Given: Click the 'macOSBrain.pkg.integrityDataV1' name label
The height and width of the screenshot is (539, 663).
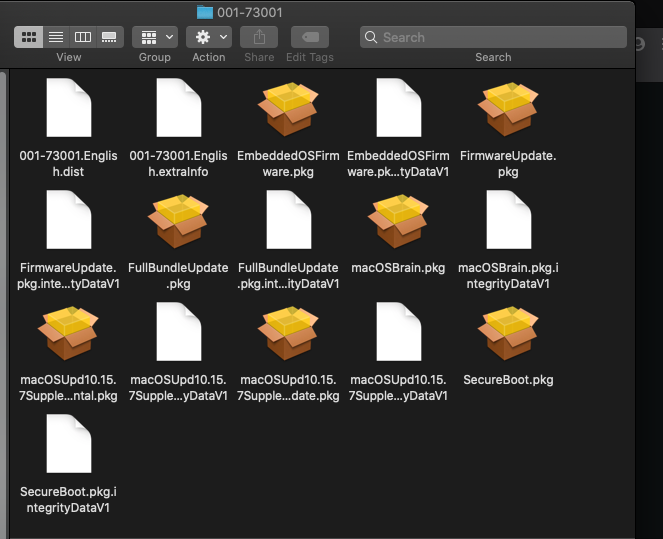Looking at the screenshot, I should pyautogui.click(x=508, y=276).
